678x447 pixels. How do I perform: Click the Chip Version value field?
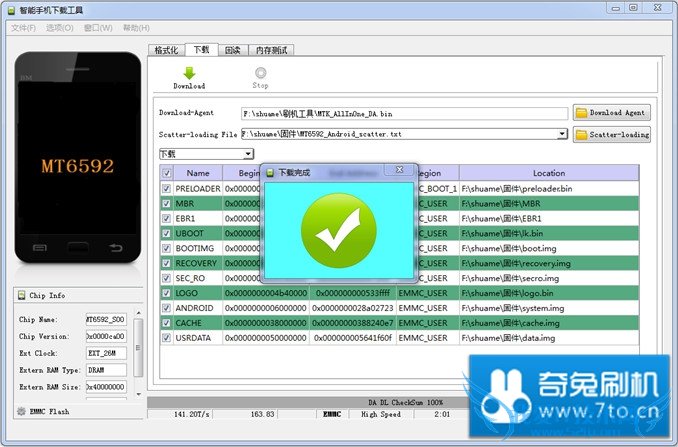(106, 336)
